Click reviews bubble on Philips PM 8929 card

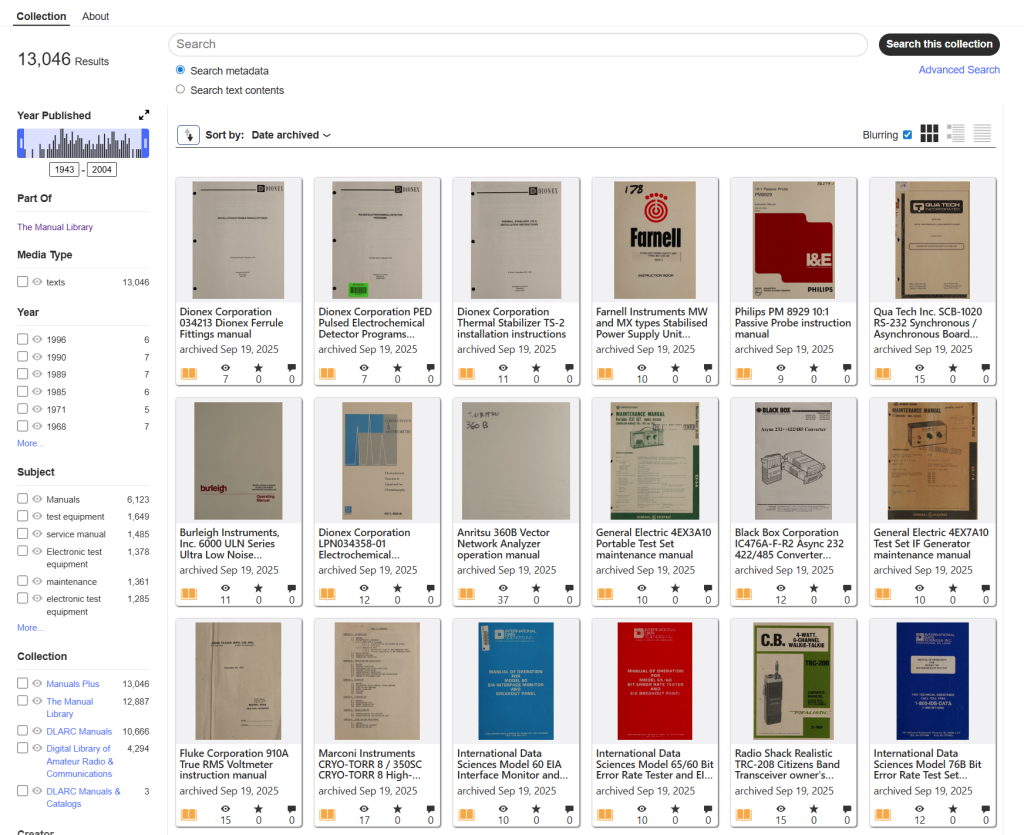pos(847,368)
